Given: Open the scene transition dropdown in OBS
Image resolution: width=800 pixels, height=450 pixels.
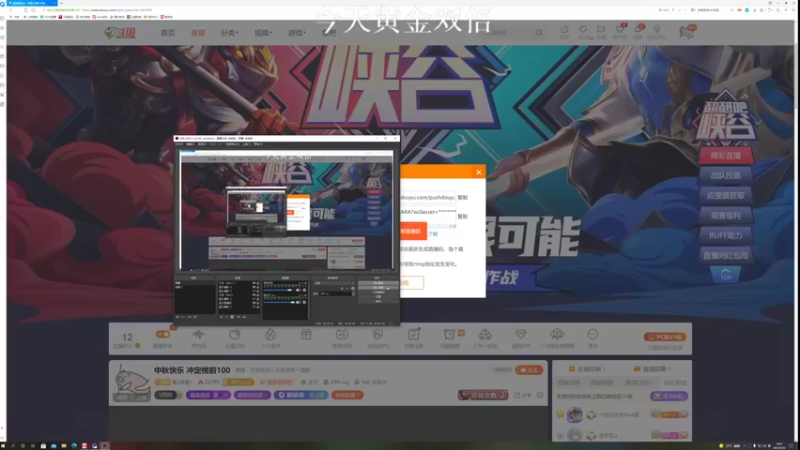Looking at the screenshot, I should (333, 283).
